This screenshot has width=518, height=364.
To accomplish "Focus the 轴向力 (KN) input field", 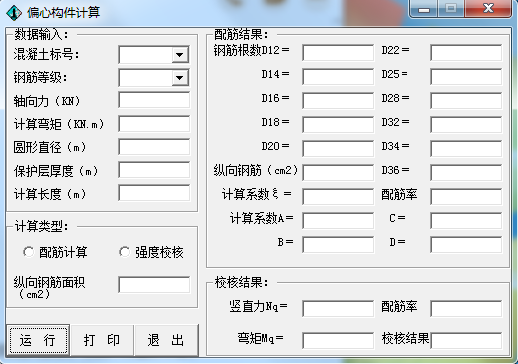I will click(x=154, y=100).
